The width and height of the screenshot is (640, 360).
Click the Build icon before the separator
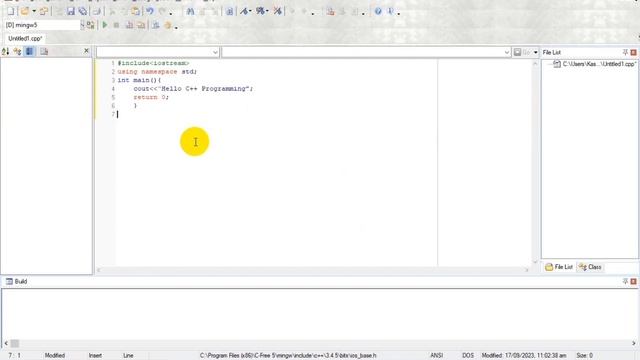(x=141, y=25)
